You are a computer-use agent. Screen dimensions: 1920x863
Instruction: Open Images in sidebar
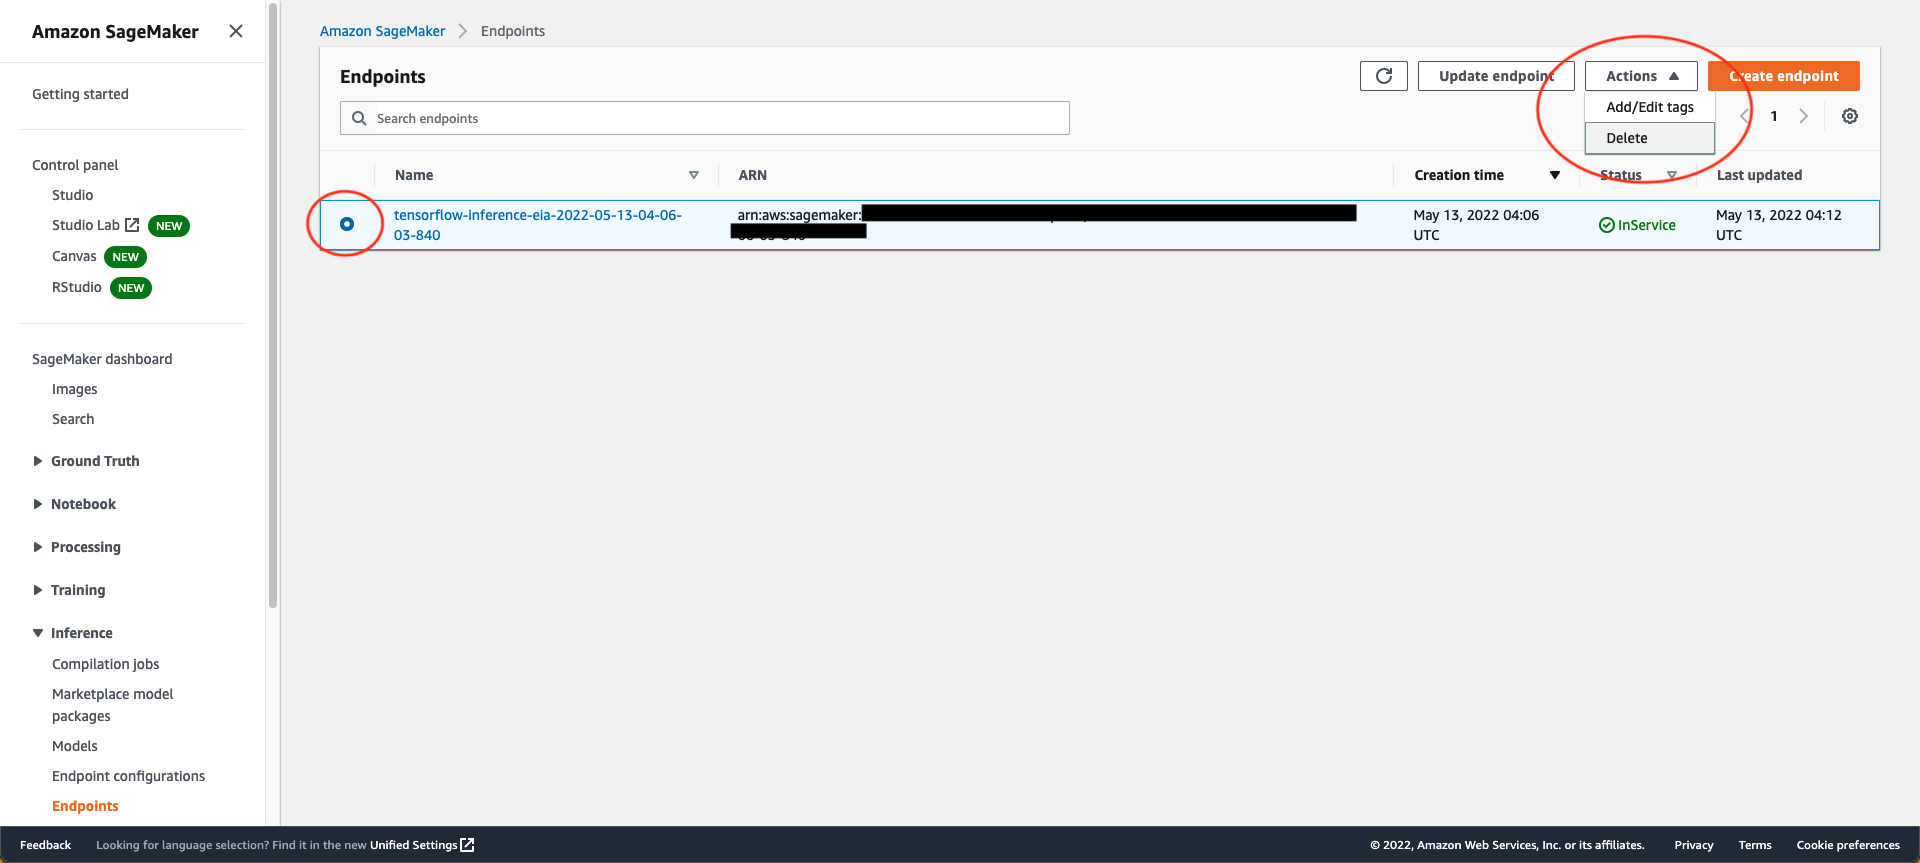tap(75, 389)
